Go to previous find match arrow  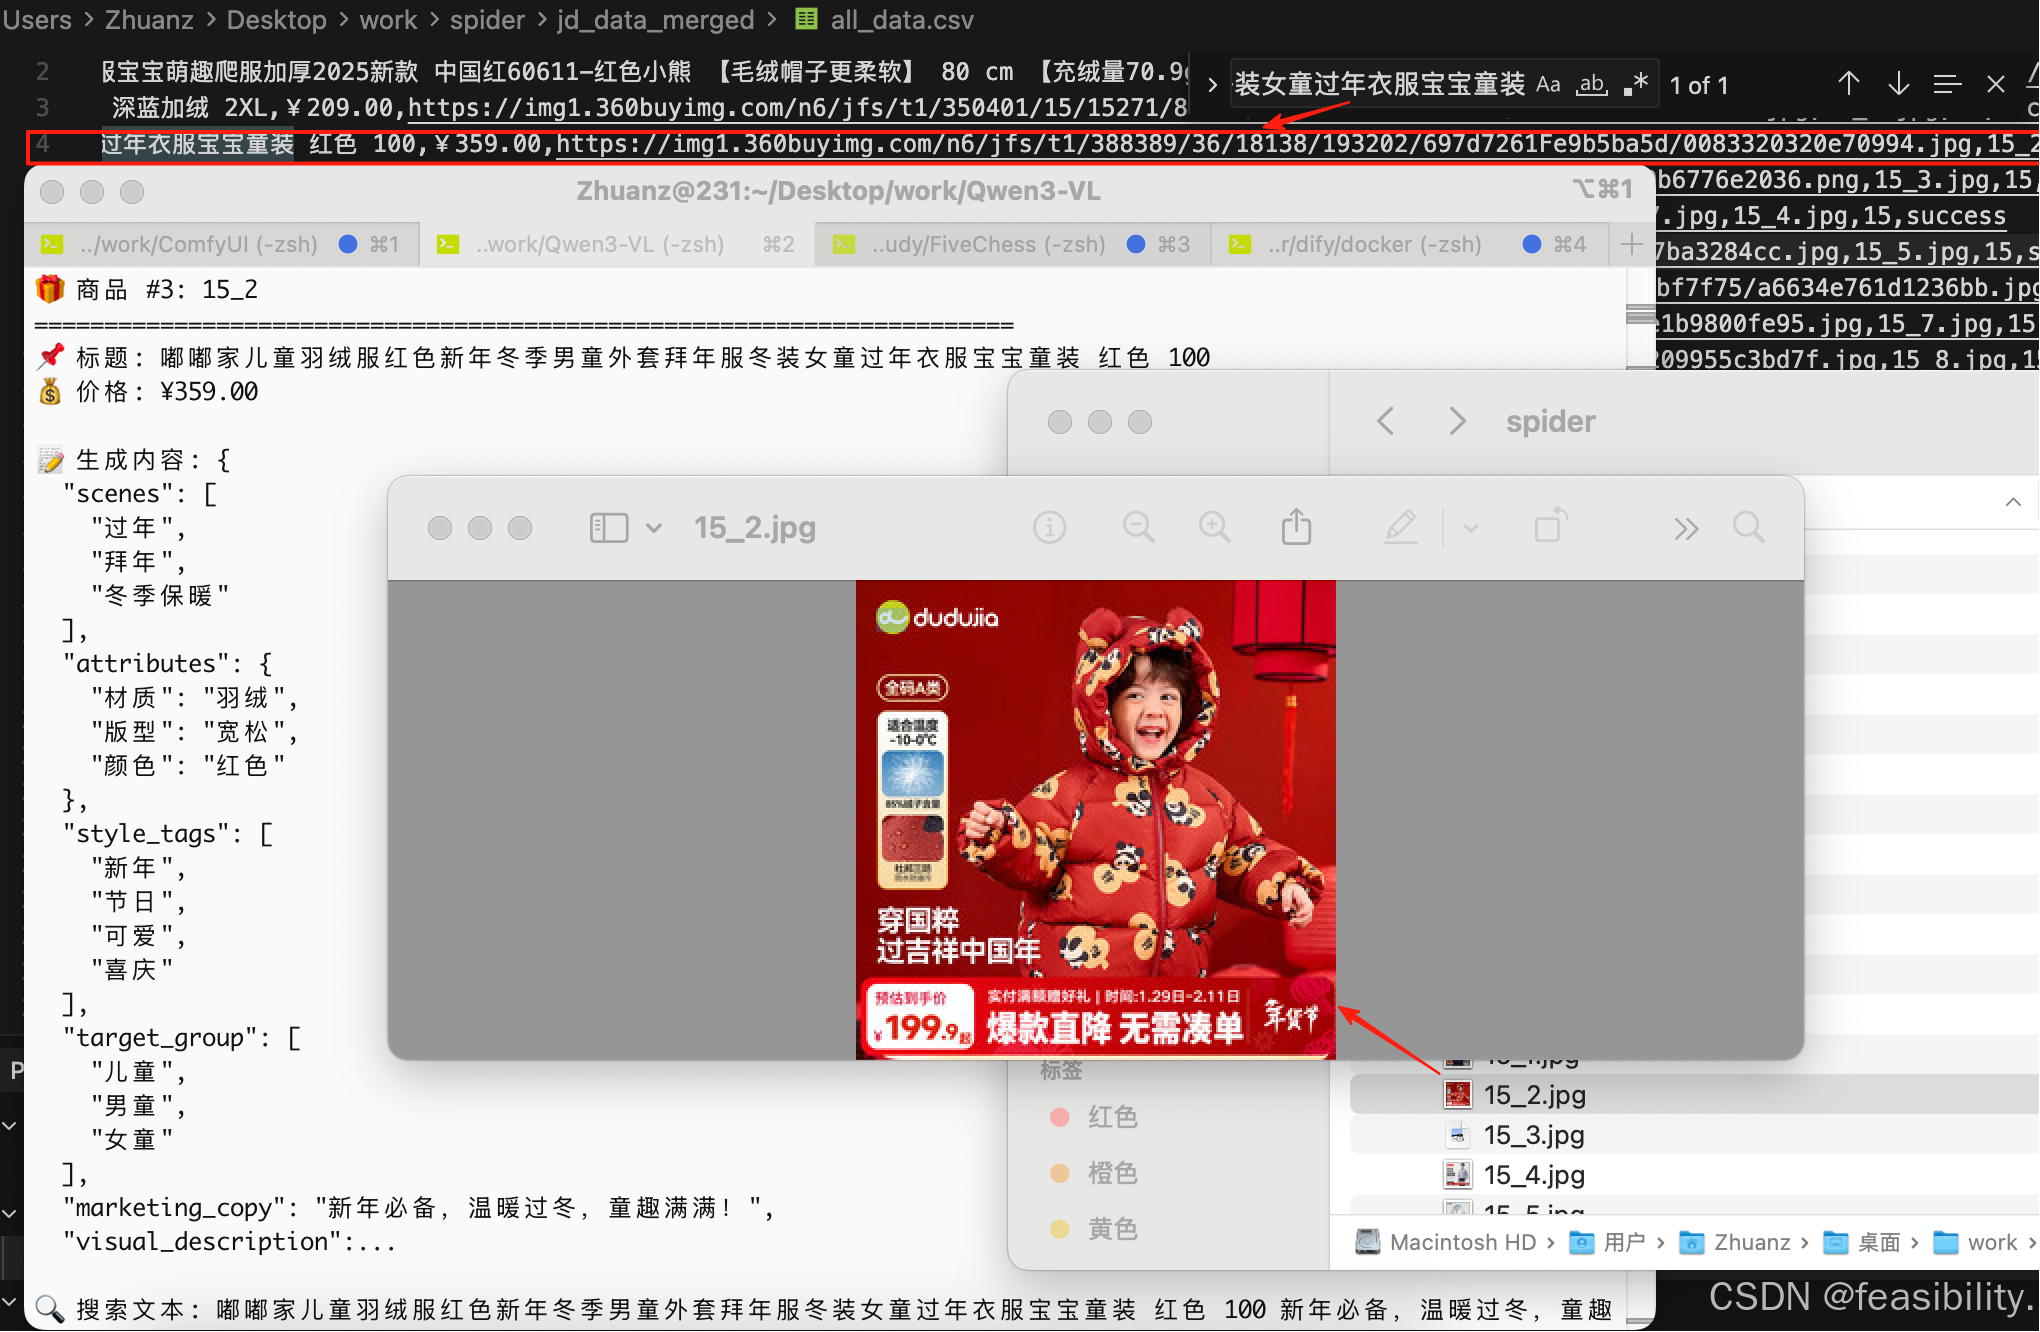pos(1848,84)
